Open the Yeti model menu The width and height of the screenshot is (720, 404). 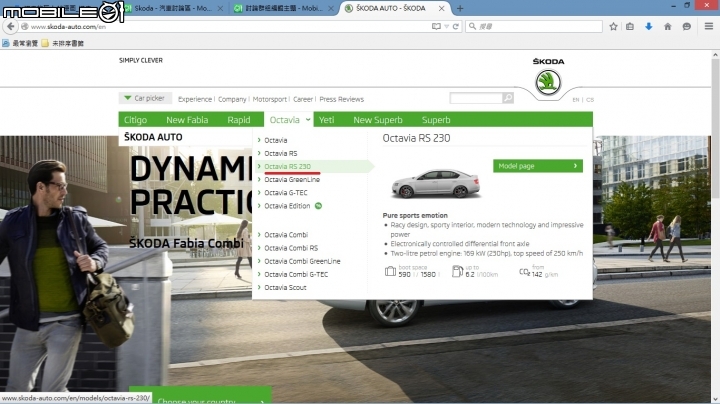point(326,120)
